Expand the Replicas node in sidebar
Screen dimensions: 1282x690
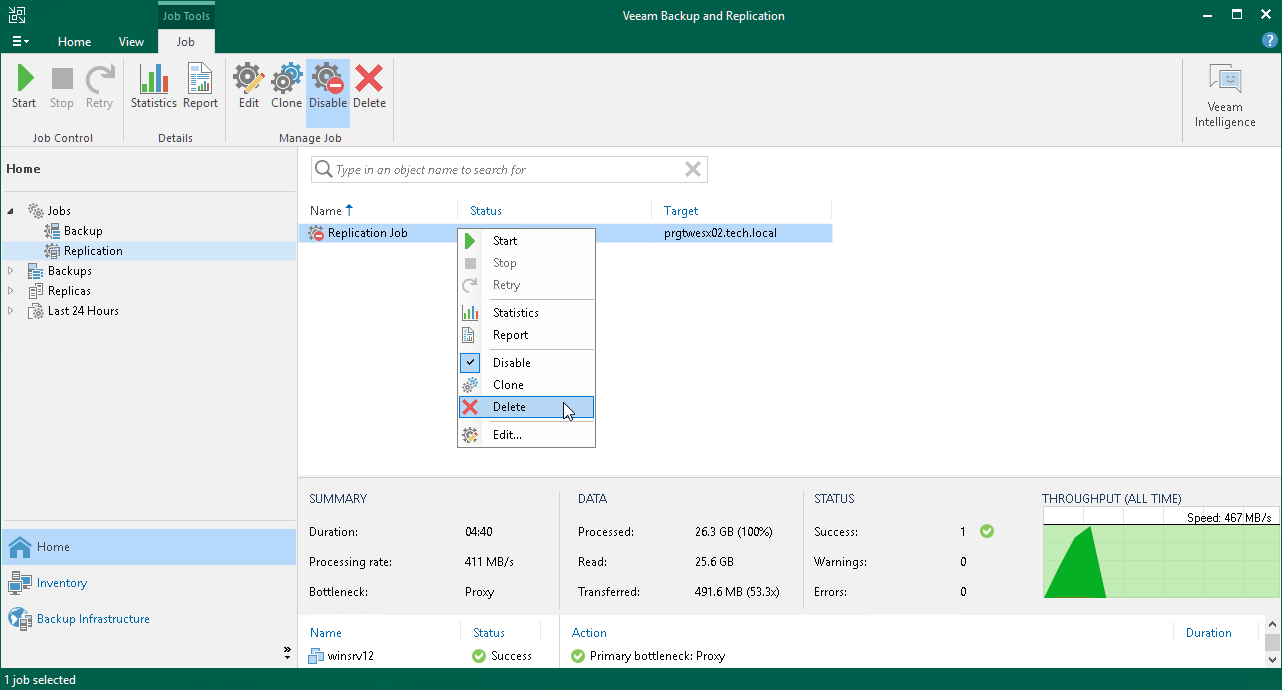(x=10, y=290)
